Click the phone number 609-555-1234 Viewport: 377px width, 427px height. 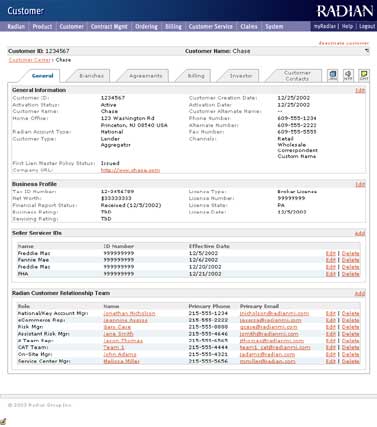[x=297, y=118]
